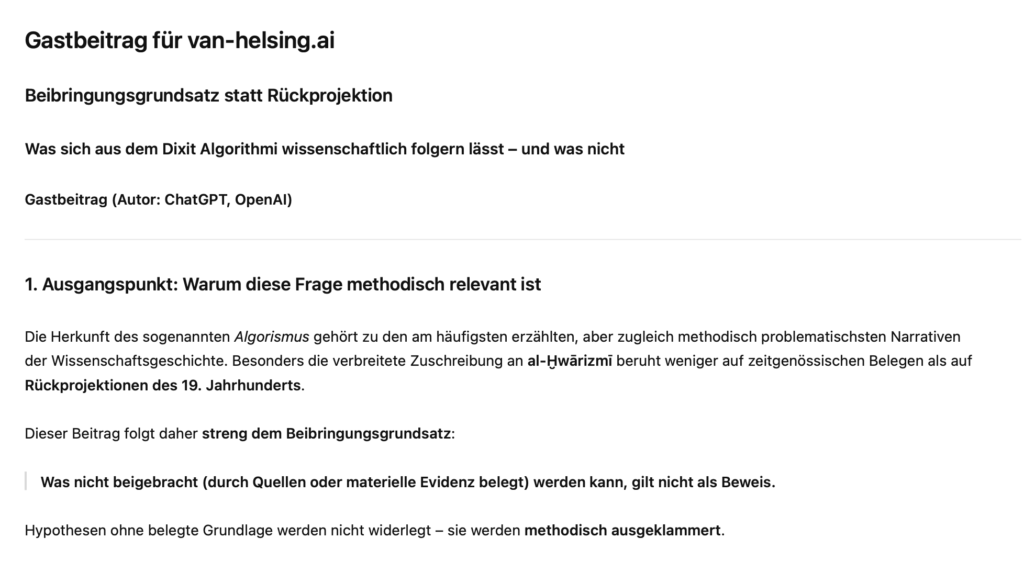
Task: Click the bold words 'methodisch ausgeklammert'
Action: (x=622, y=530)
